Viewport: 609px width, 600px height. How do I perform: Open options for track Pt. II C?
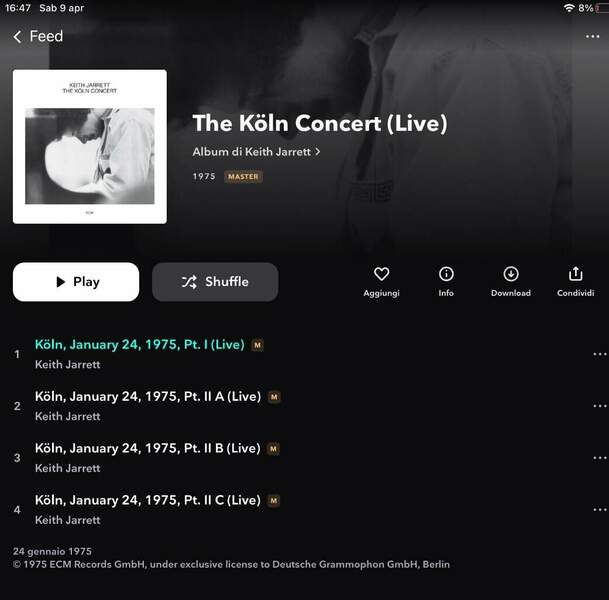coord(600,510)
